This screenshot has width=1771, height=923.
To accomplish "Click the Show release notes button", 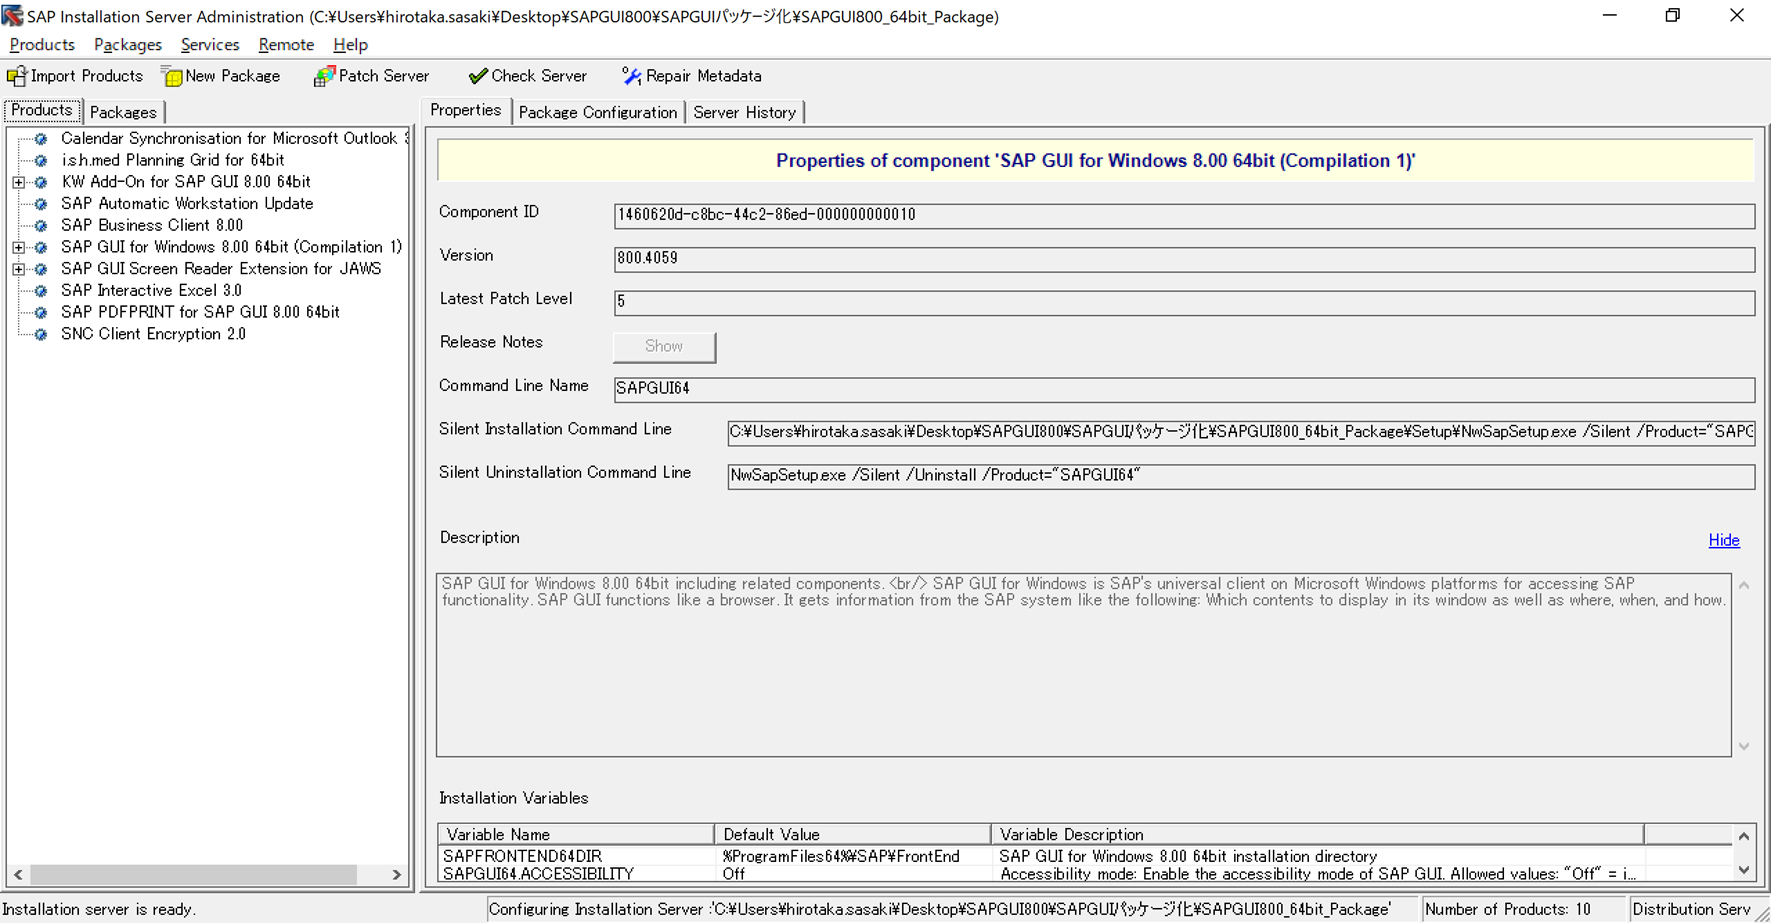I will pos(664,346).
